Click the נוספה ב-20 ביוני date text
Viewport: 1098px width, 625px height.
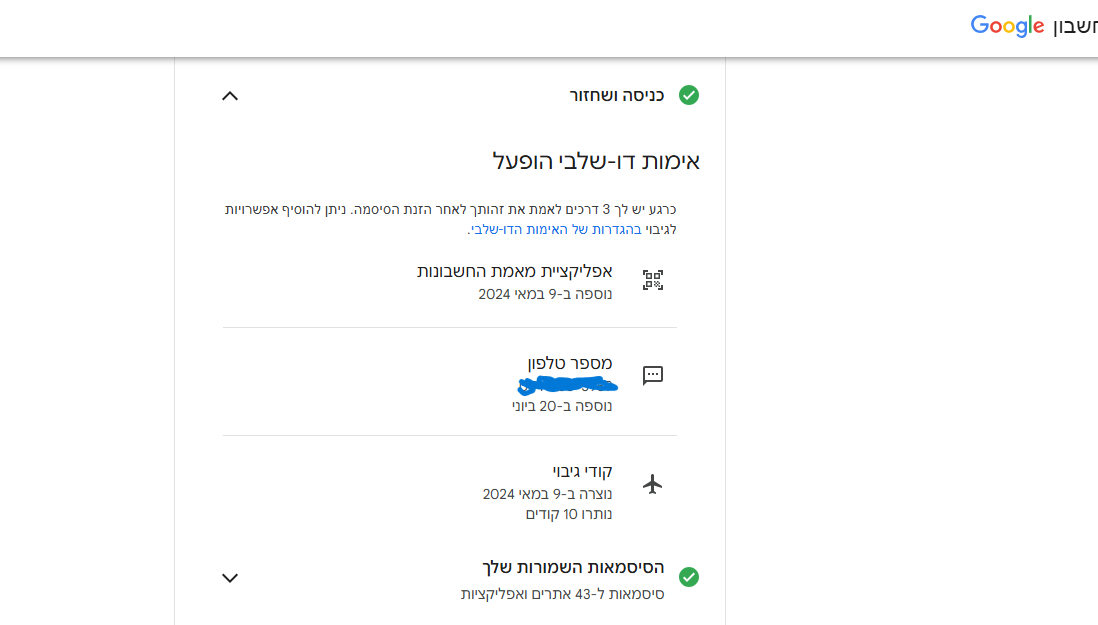coord(562,406)
